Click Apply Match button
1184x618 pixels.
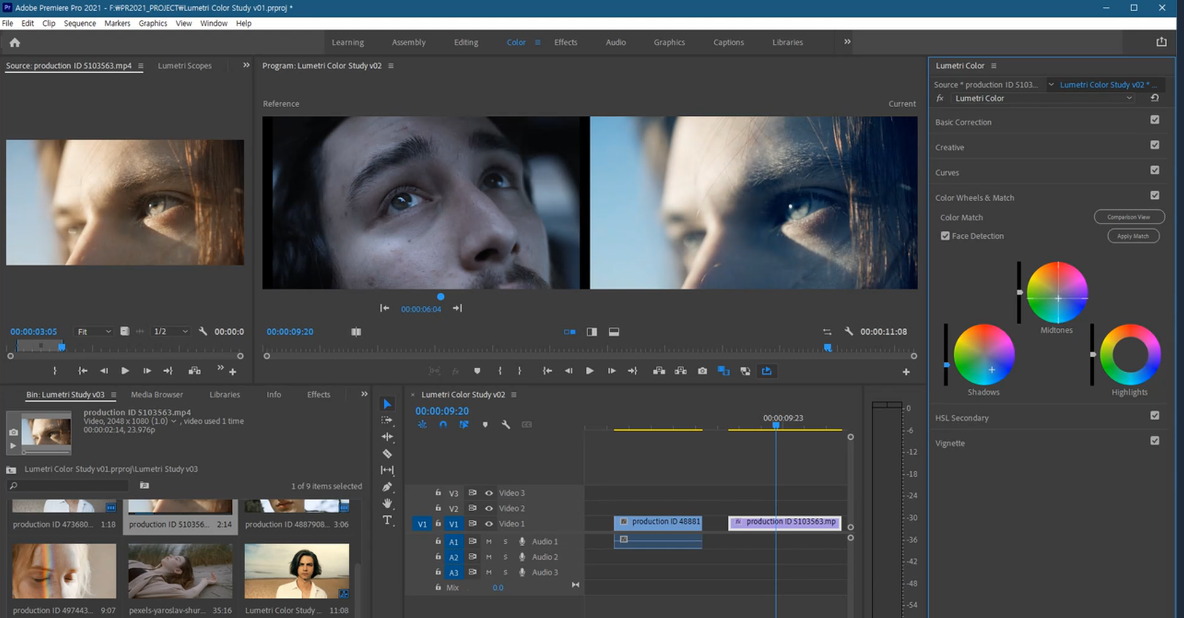[x=1133, y=236]
